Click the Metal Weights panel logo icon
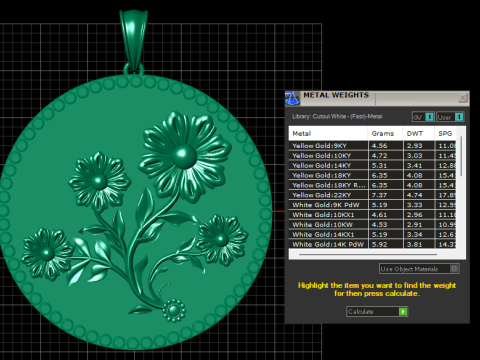 [292, 98]
